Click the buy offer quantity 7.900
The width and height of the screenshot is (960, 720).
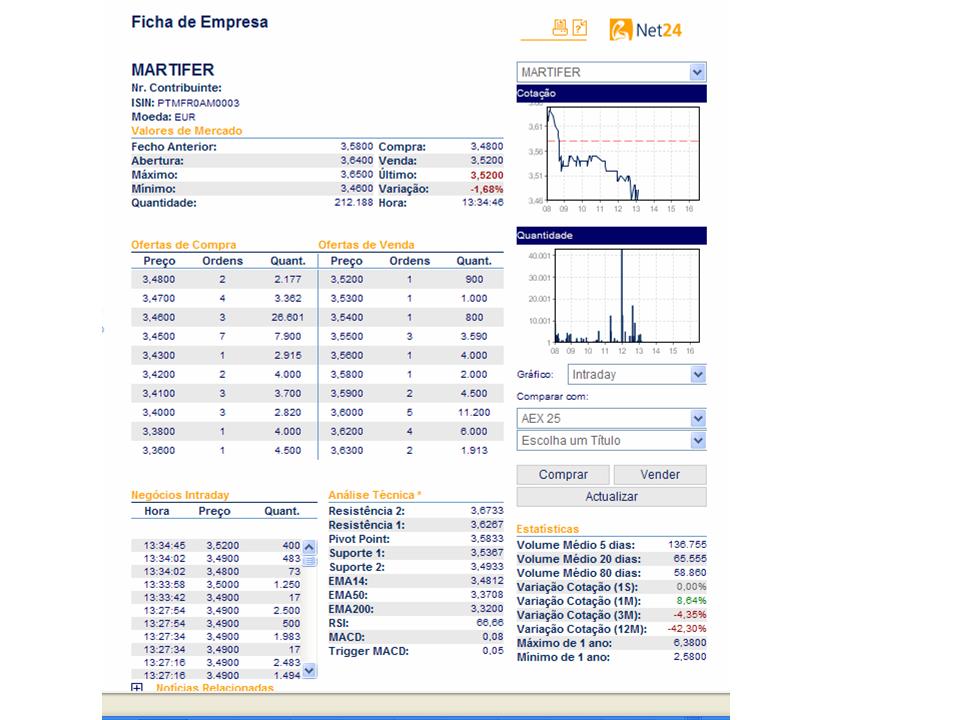(288, 336)
